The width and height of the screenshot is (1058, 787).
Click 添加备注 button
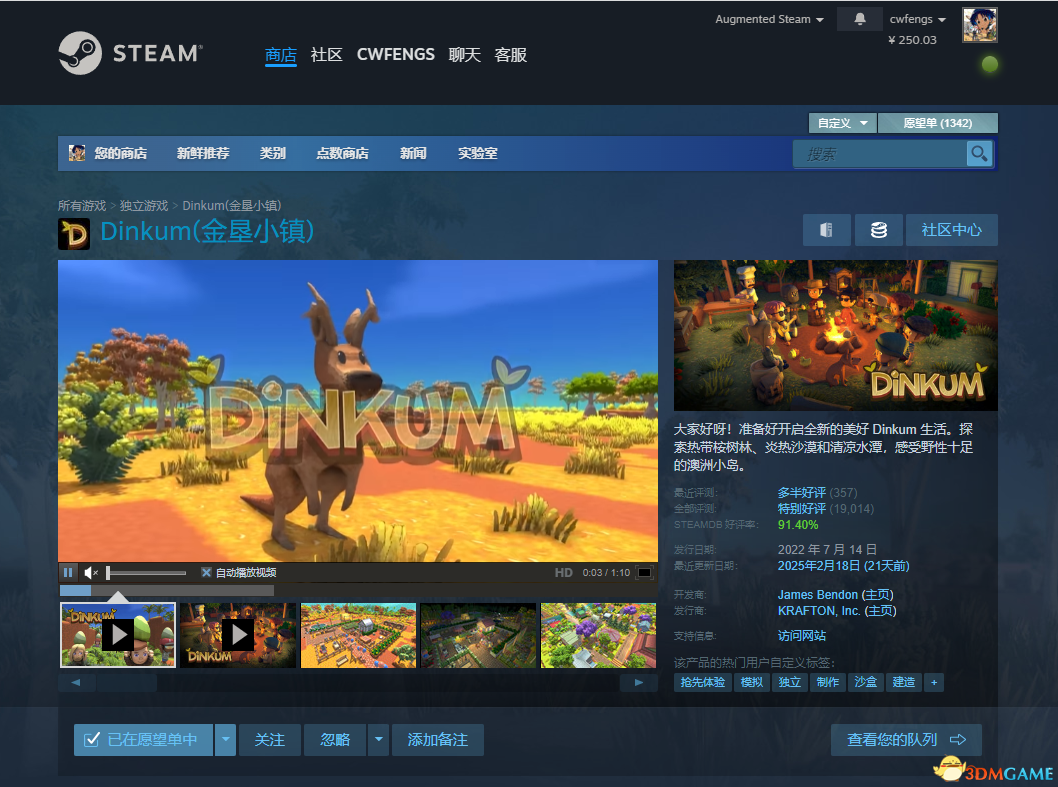click(438, 740)
